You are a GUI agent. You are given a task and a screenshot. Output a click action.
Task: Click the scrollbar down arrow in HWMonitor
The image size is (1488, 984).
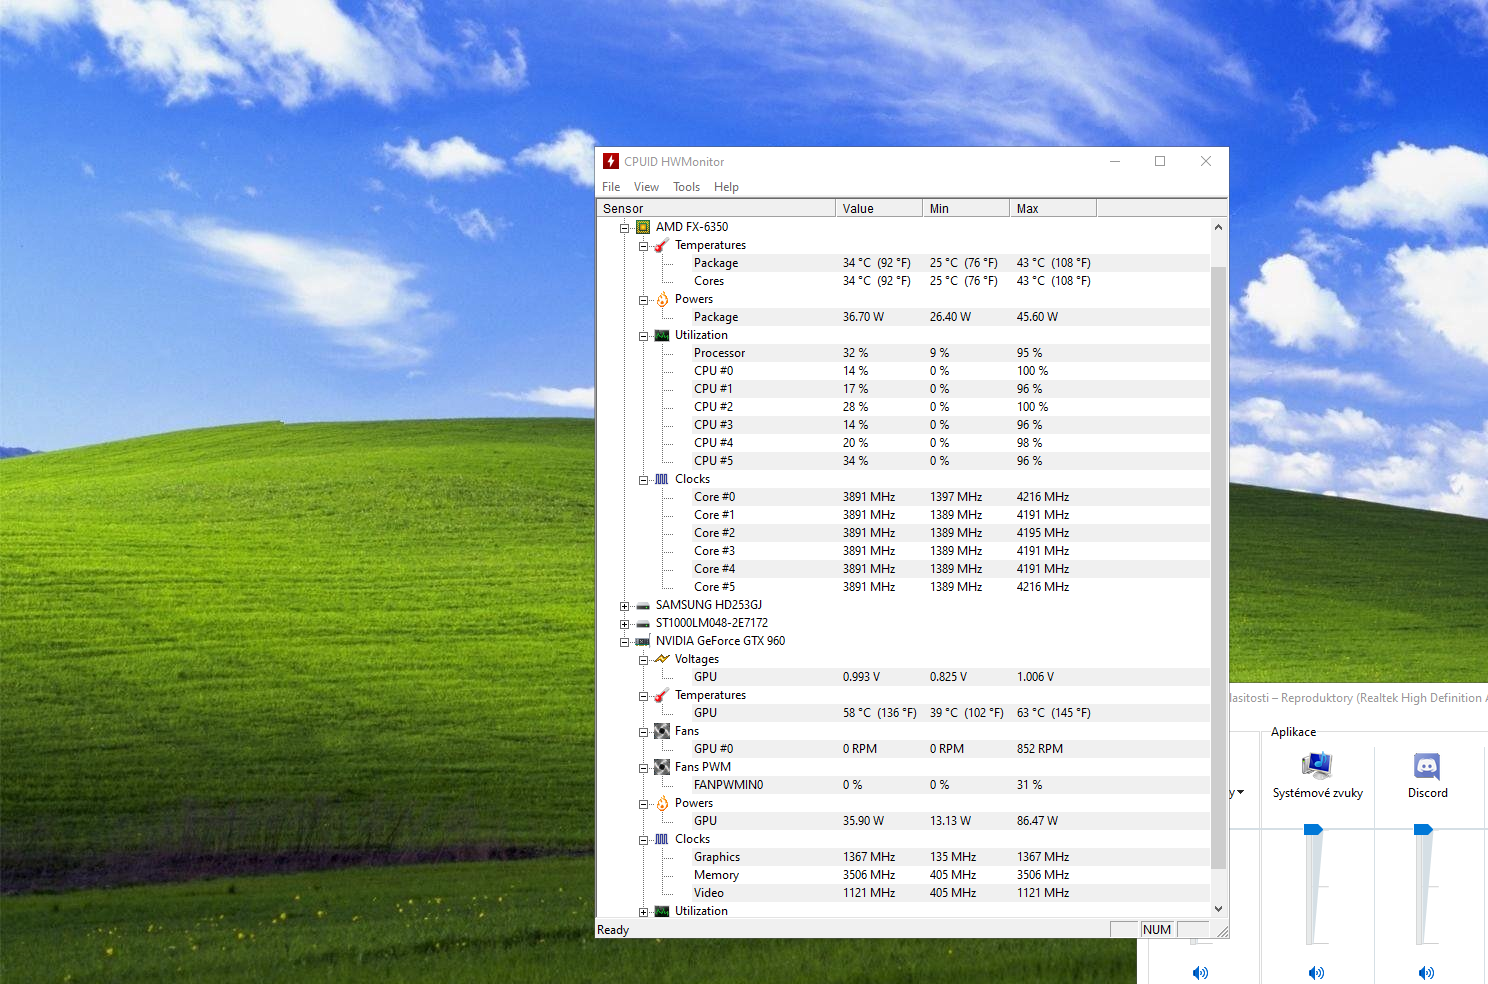(x=1218, y=908)
